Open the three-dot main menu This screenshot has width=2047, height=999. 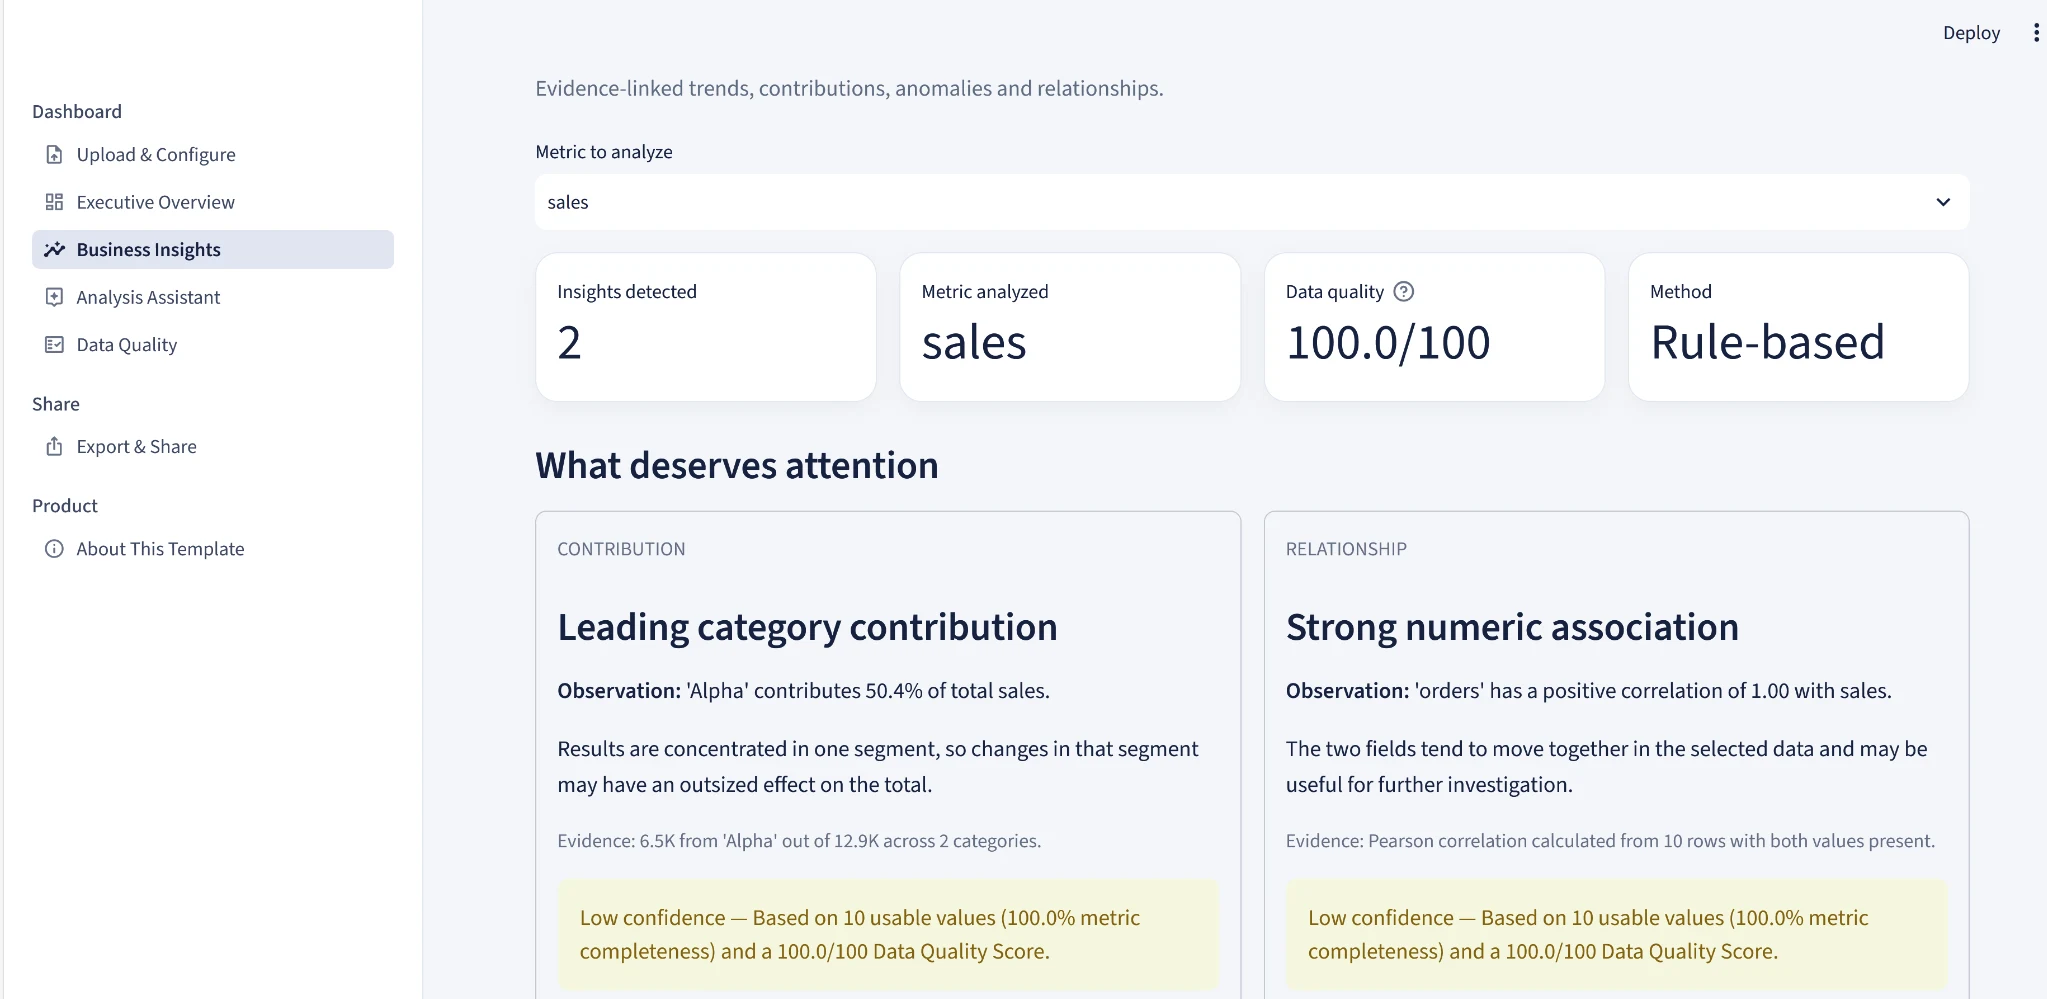coord(2036,33)
